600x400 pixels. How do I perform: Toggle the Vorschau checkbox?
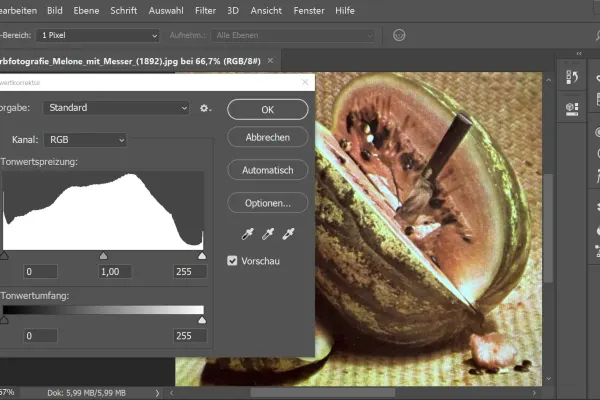[232, 261]
